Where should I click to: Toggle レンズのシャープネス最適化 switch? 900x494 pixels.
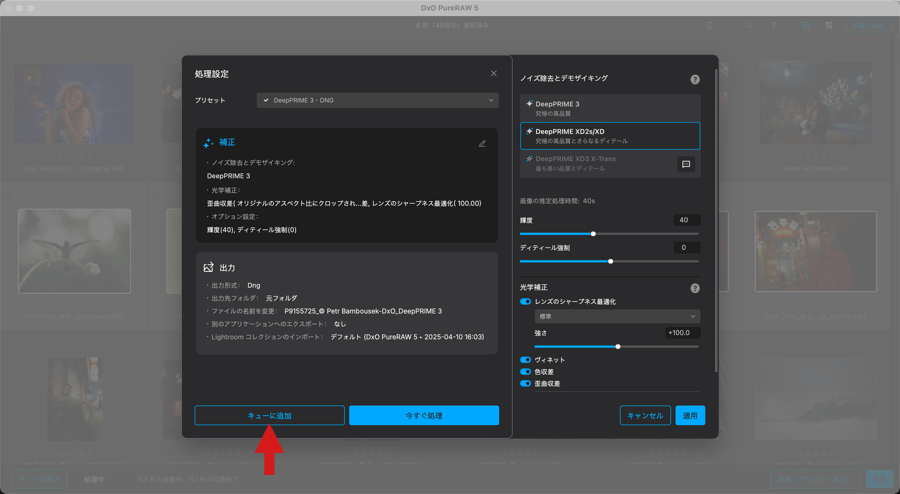525,301
